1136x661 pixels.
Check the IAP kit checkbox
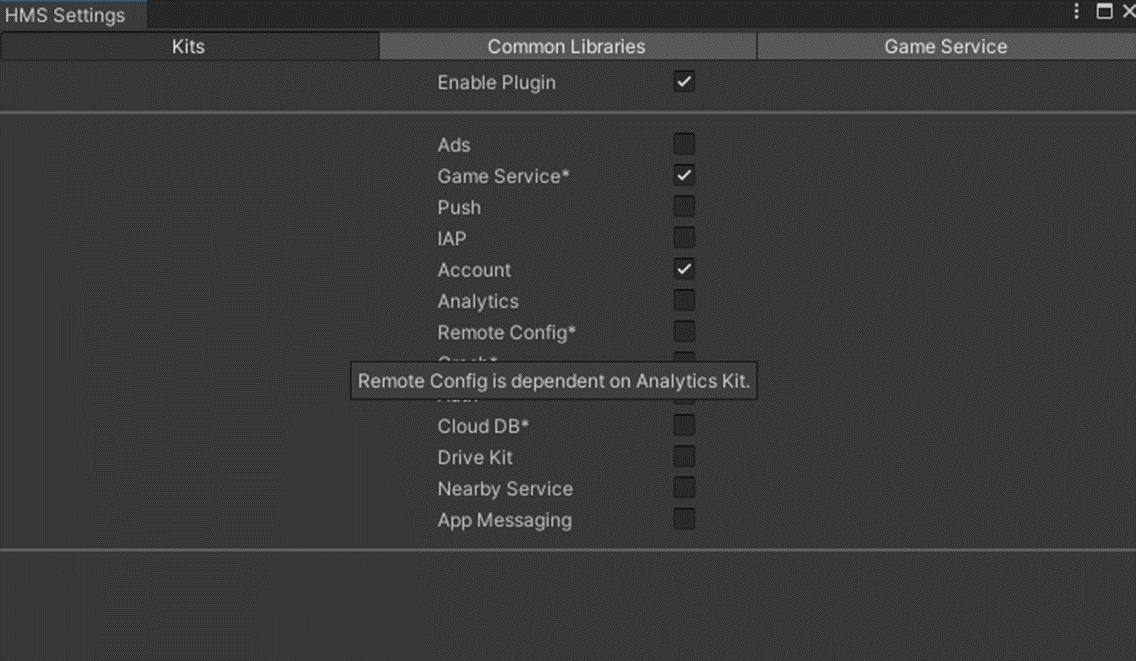pyautogui.click(x=684, y=237)
